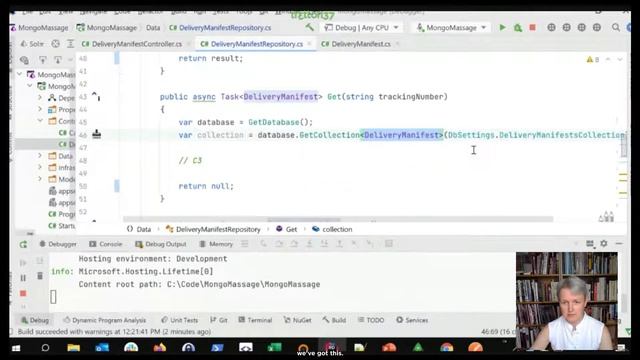Open the Memory tab in debug panel
640x360 pixels.
pos(216,244)
